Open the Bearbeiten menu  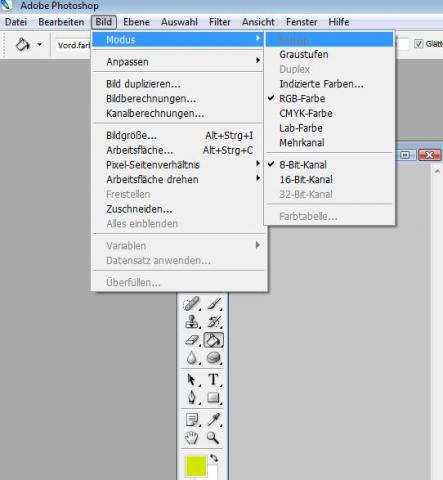(x=61, y=22)
